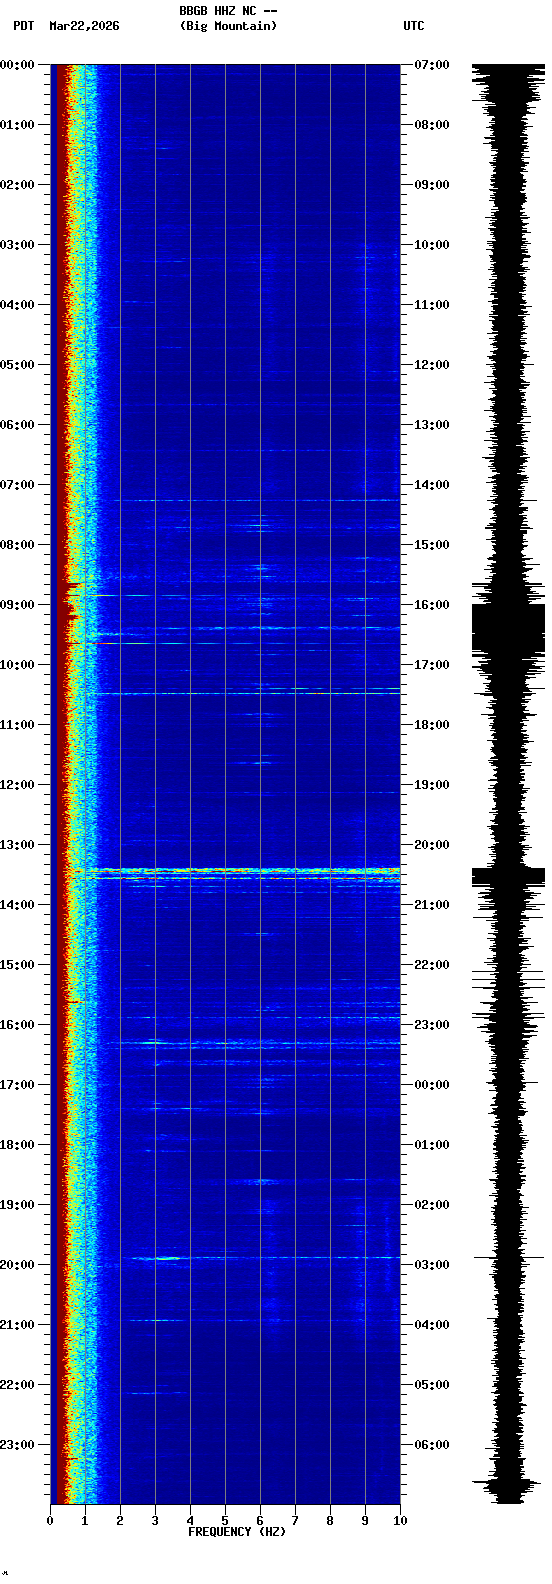Click the large waveform burst near 16:00 UTC
The width and height of the screenshot is (552, 1584).
(x=508, y=627)
